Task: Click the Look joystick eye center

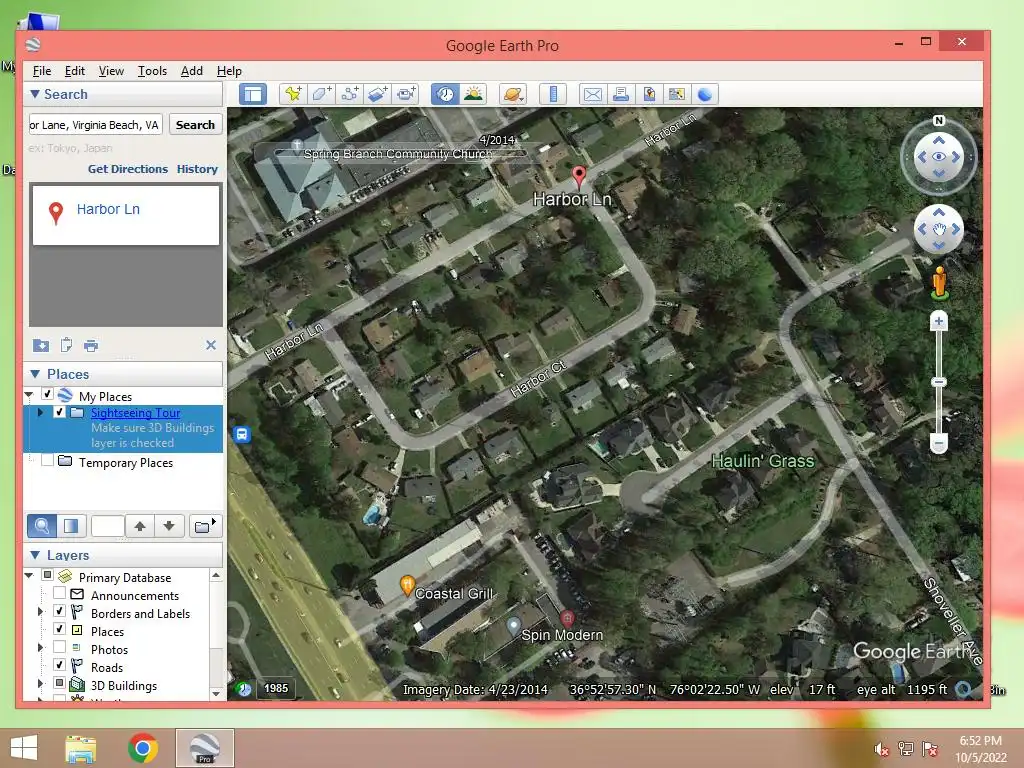Action: point(938,157)
